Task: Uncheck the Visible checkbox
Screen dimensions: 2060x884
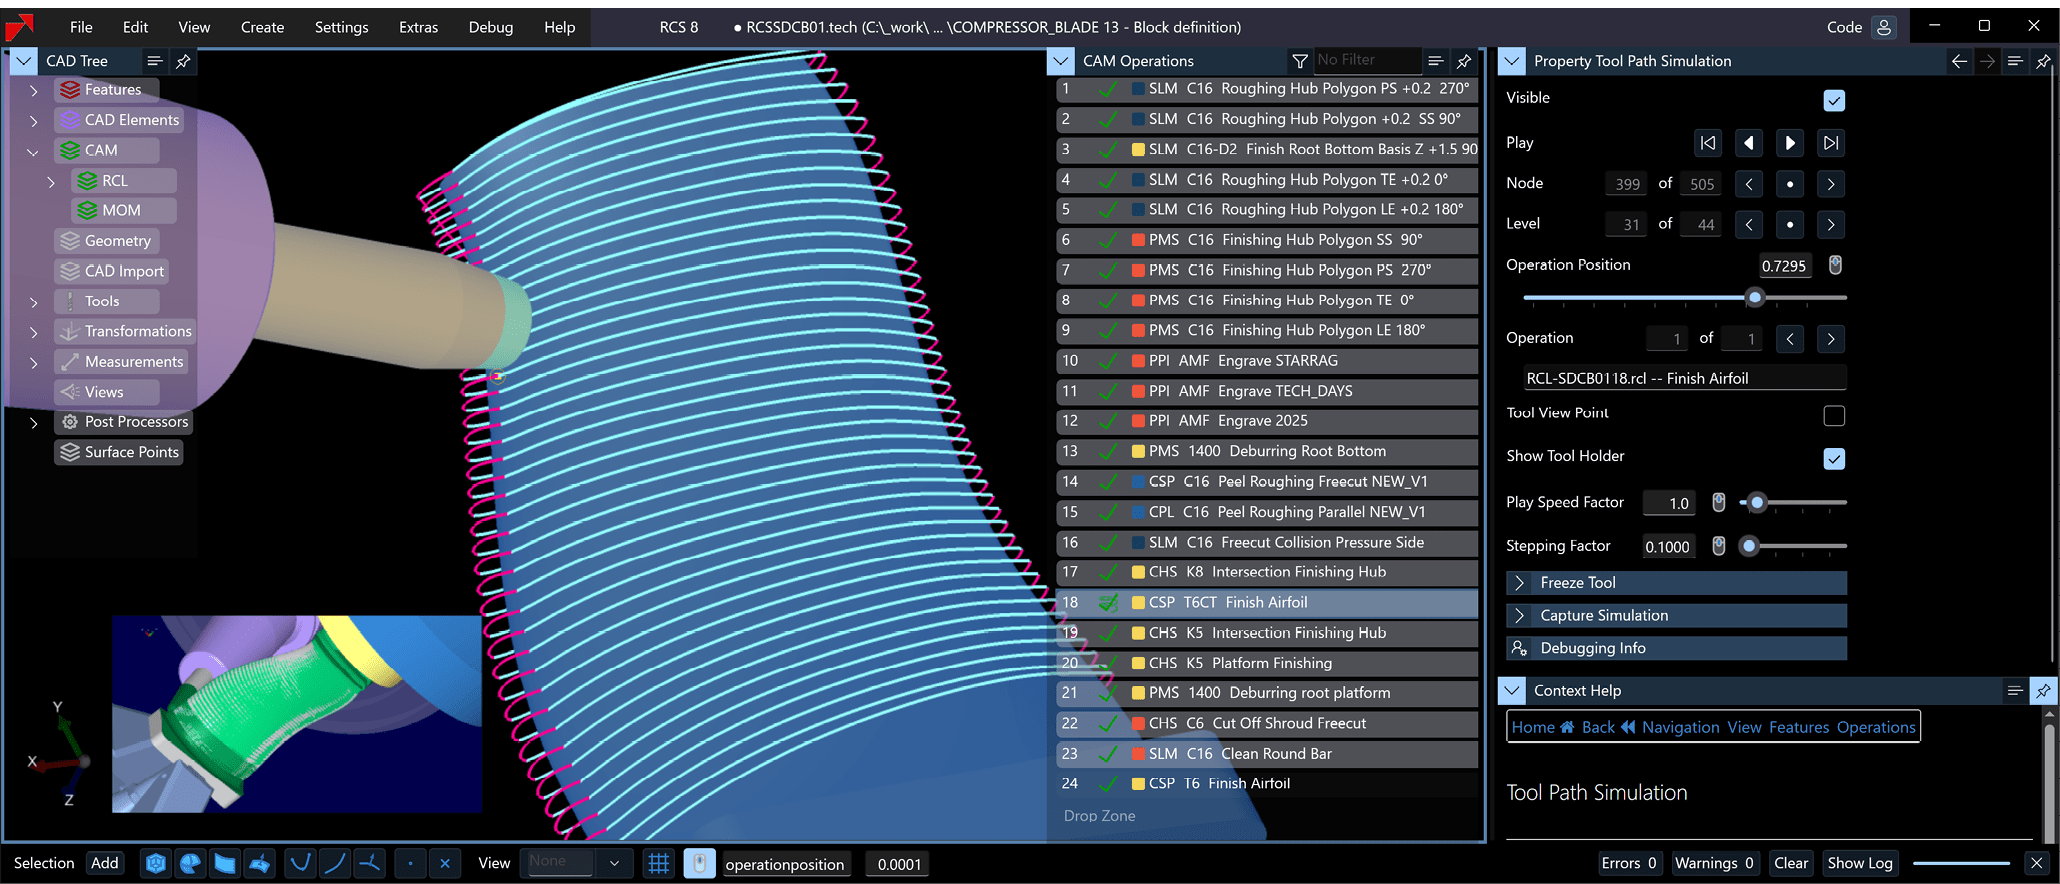Action: tap(1833, 100)
